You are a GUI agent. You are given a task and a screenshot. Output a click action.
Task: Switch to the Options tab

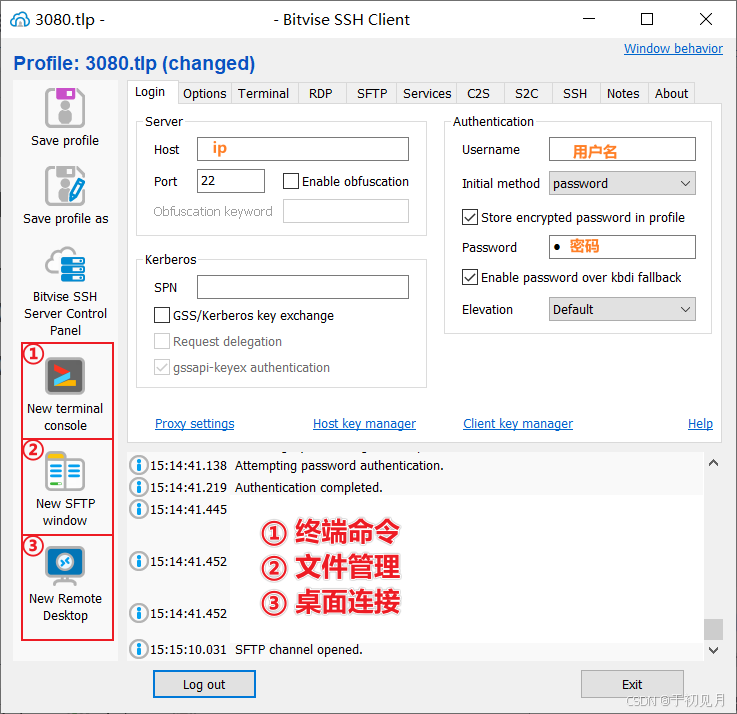coord(204,94)
